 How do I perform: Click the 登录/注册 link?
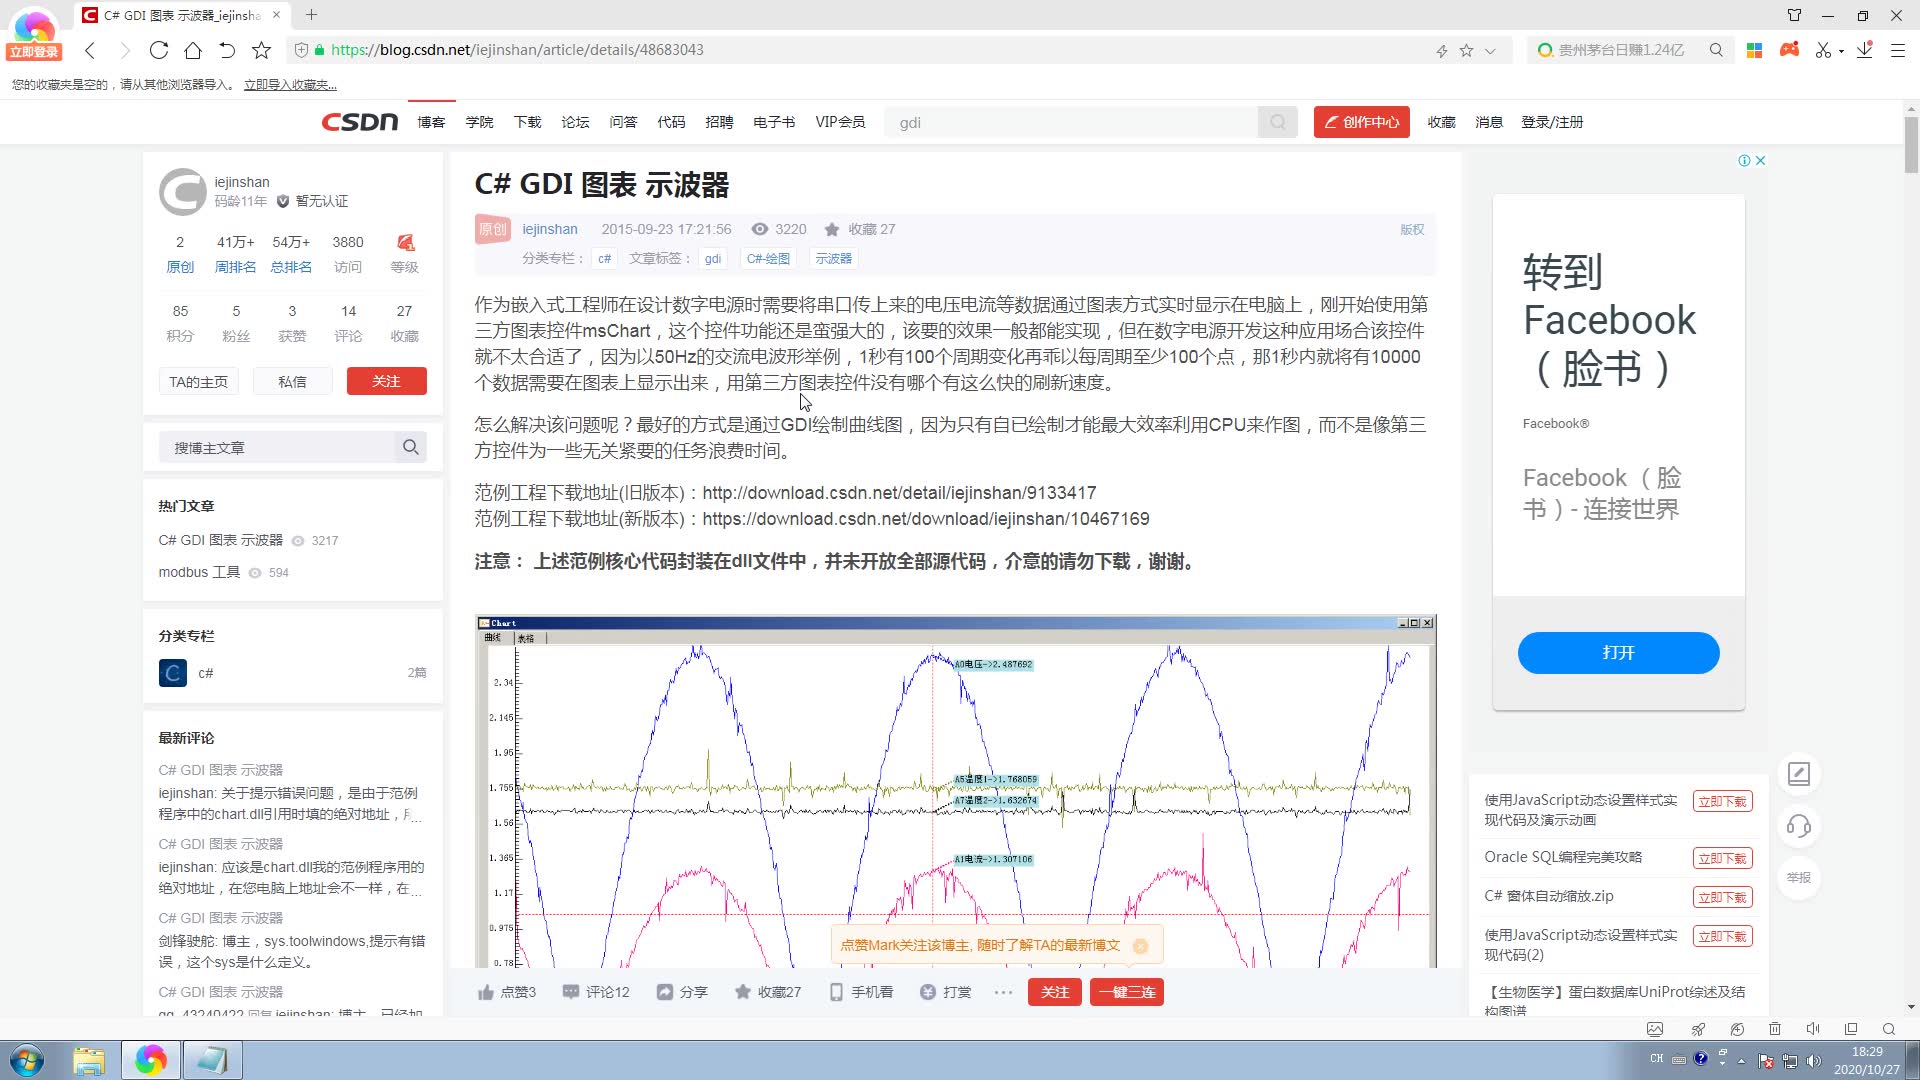[1552, 121]
